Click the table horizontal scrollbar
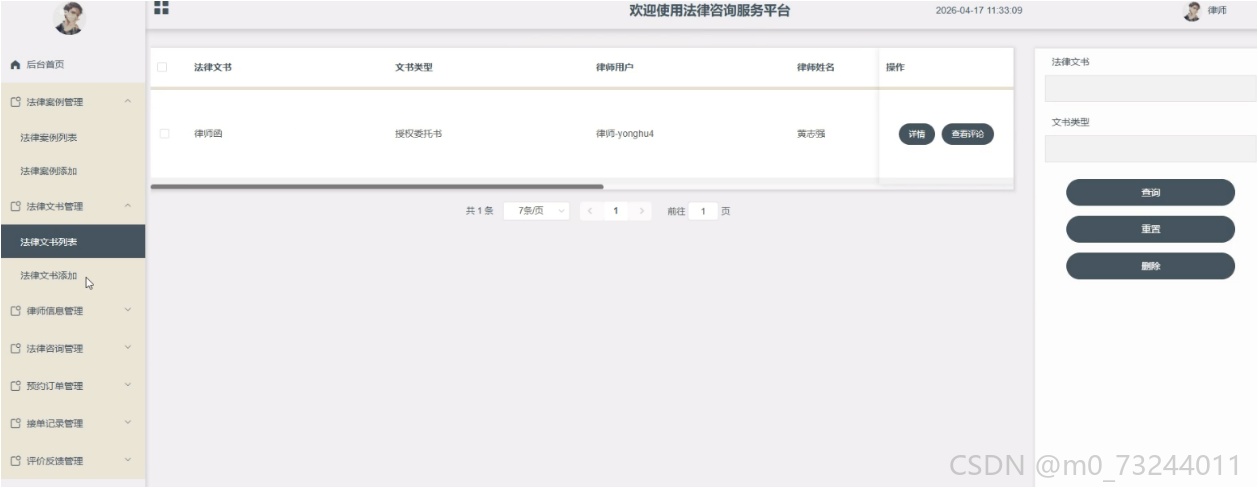Image resolution: width=1258 pixels, height=488 pixels. coord(377,186)
